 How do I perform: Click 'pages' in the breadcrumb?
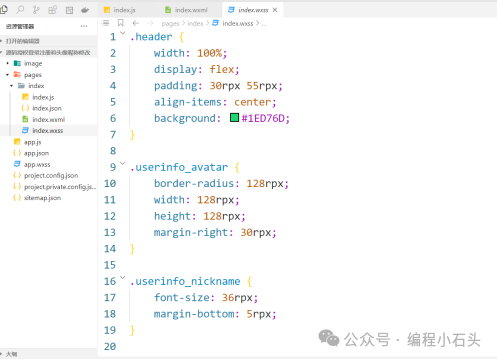pos(170,23)
